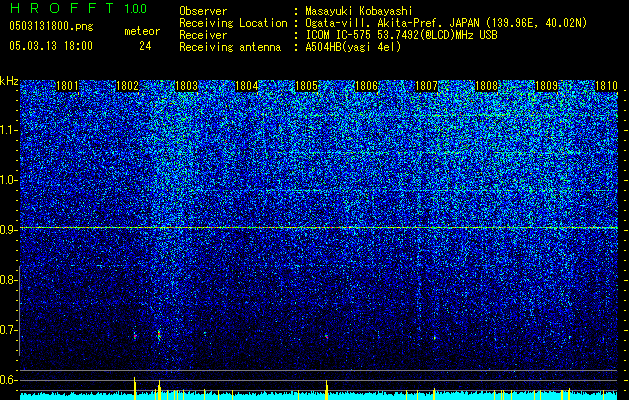Click the 0.8 kHz axis label
Image resolution: width=629 pixels, height=400 pixels.
point(9,280)
